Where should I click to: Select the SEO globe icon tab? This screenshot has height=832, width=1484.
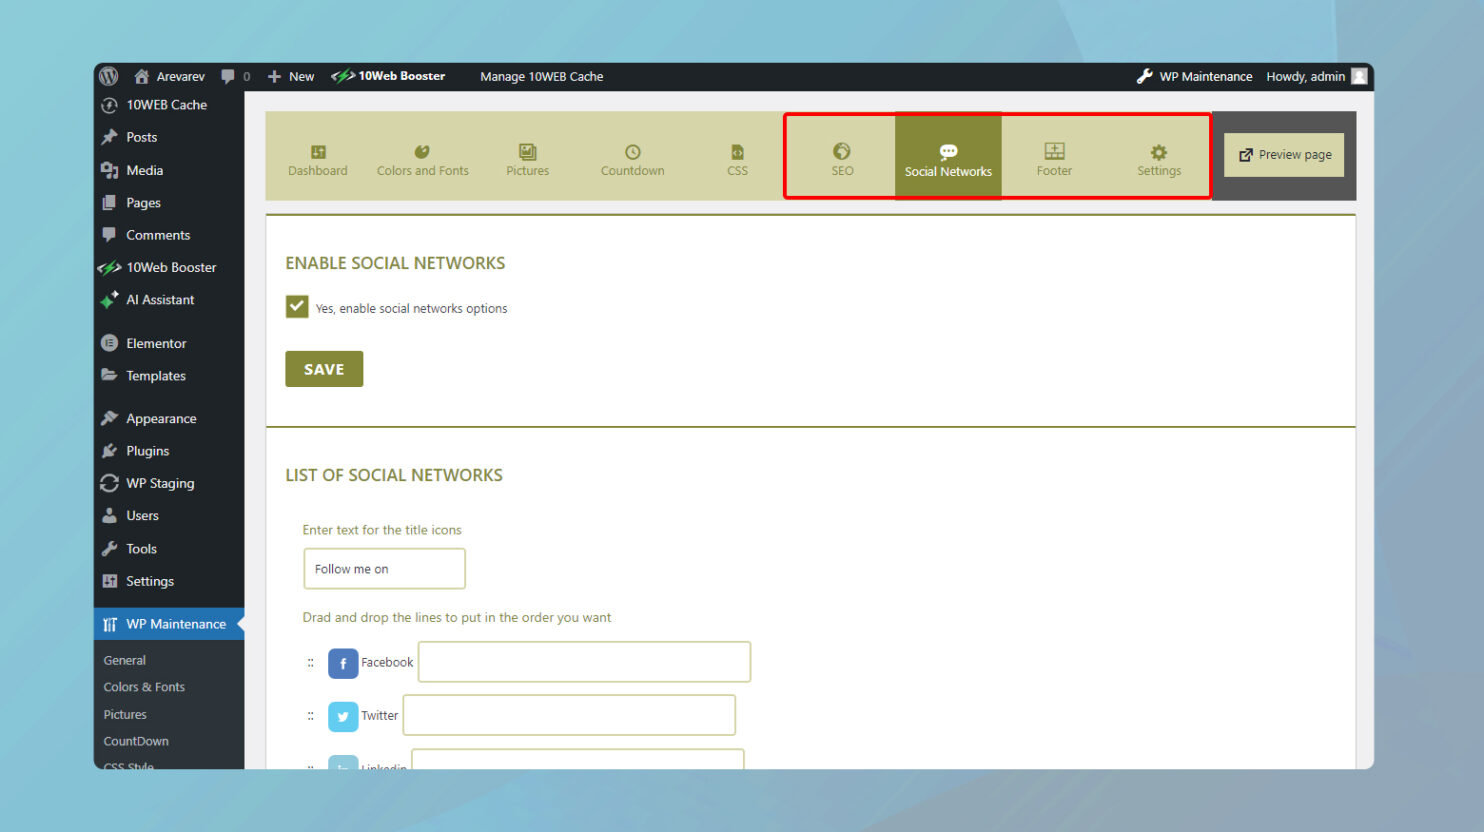[x=842, y=153]
